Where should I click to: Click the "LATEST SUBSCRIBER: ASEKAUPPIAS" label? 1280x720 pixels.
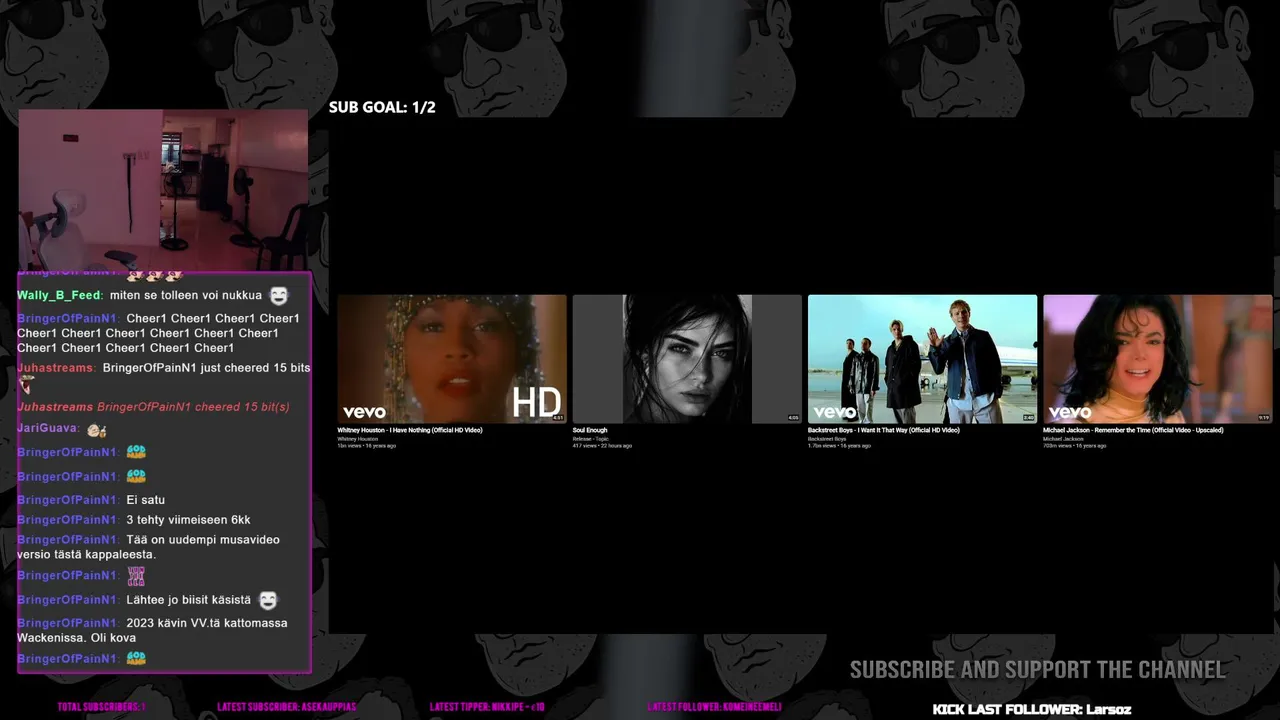tap(286, 707)
